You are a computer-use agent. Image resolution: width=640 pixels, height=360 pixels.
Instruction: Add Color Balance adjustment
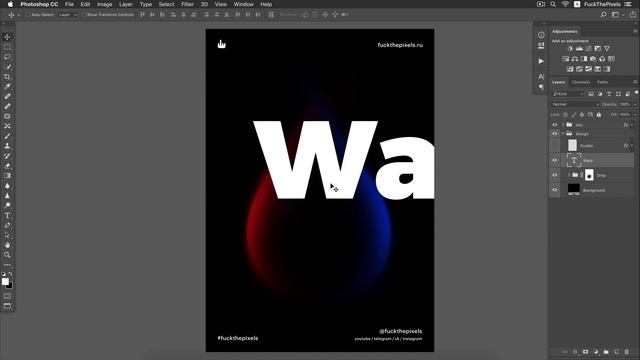pos(575,59)
